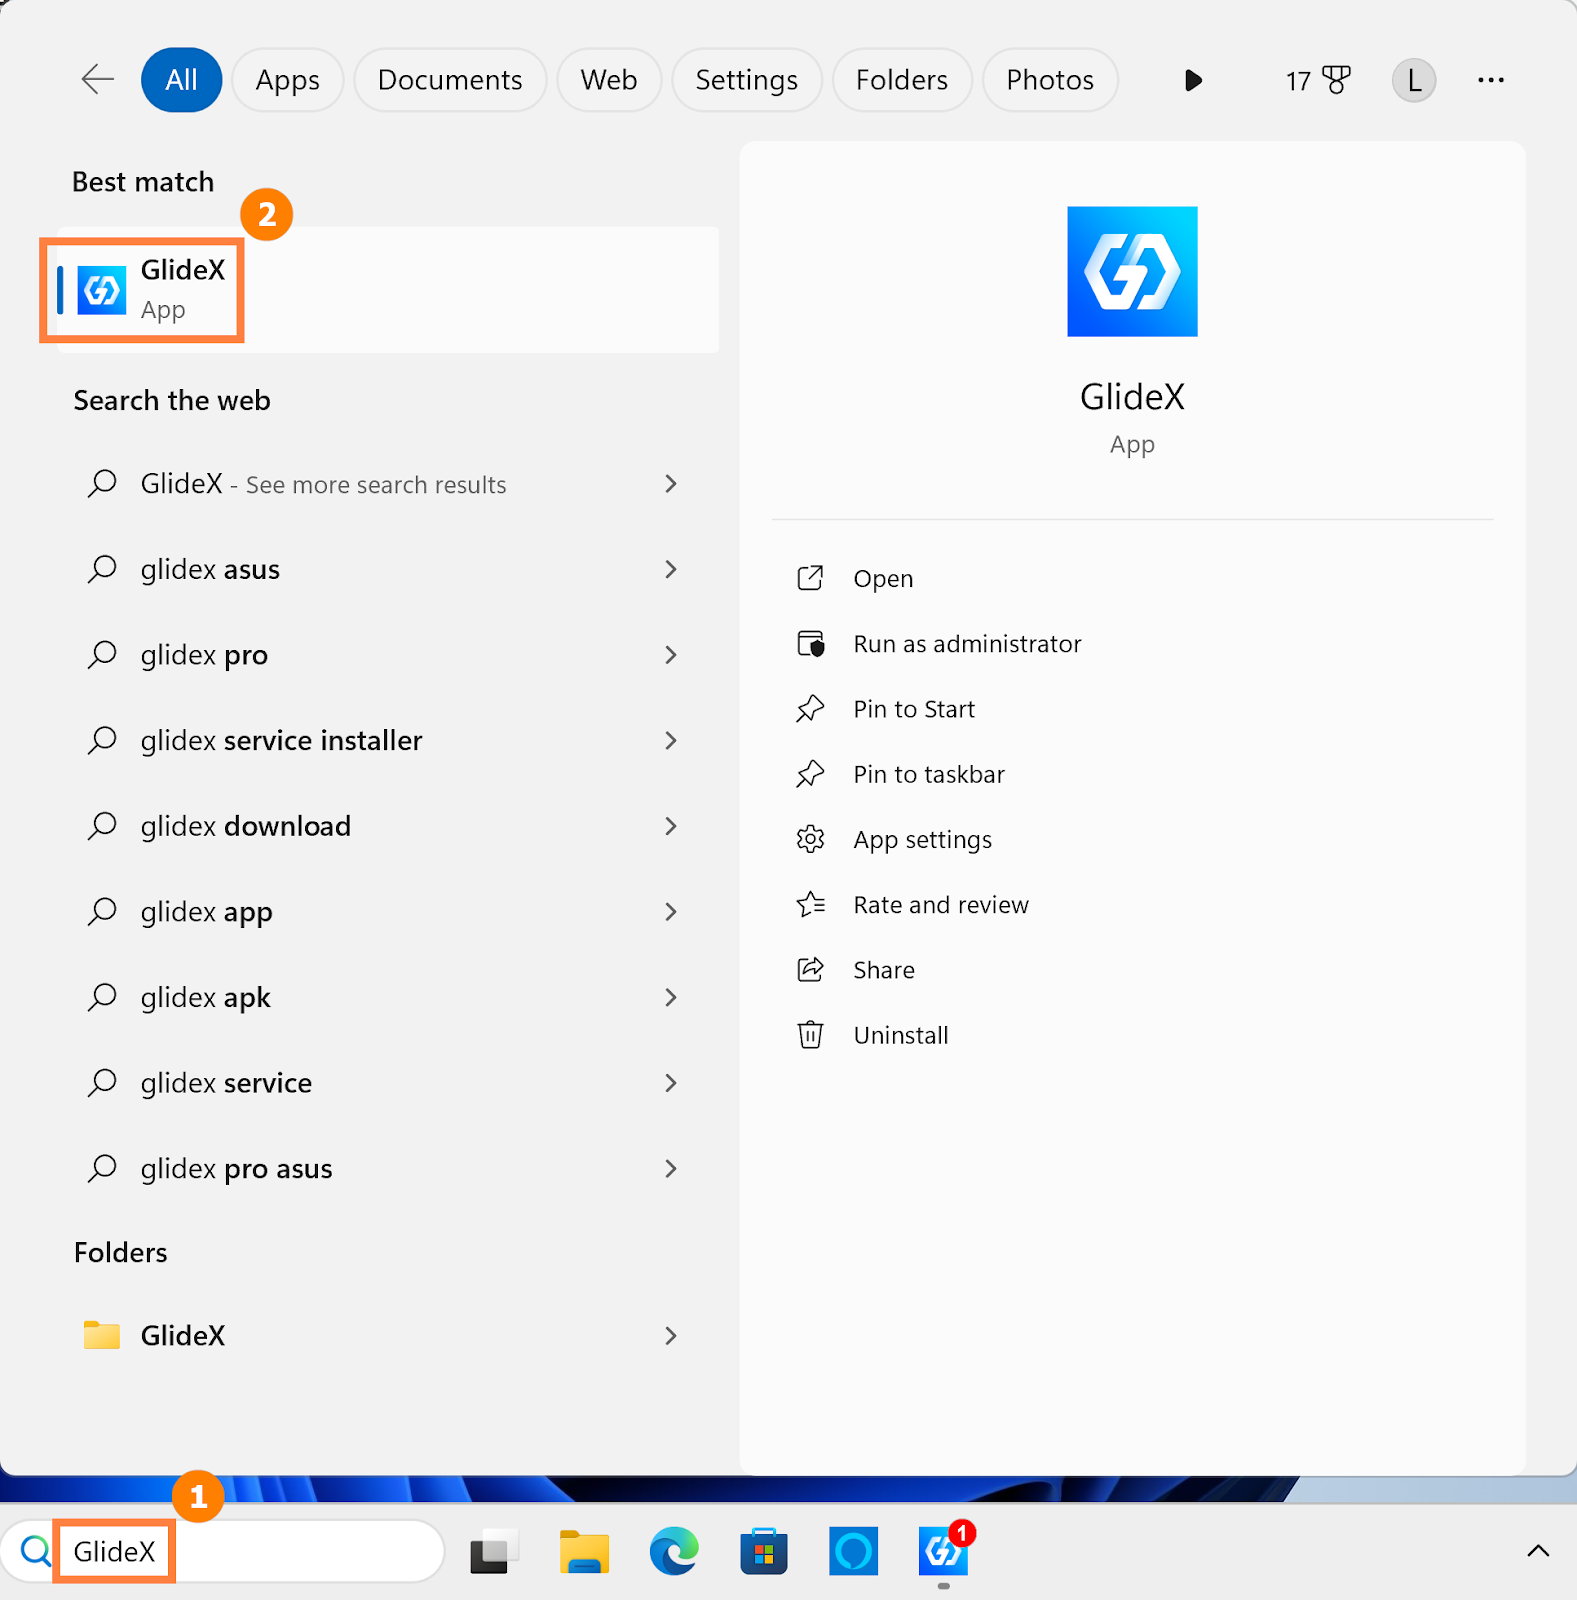Image resolution: width=1577 pixels, height=1600 pixels.
Task: Click the trash icon beside Uninstall
Action: 810,1034
